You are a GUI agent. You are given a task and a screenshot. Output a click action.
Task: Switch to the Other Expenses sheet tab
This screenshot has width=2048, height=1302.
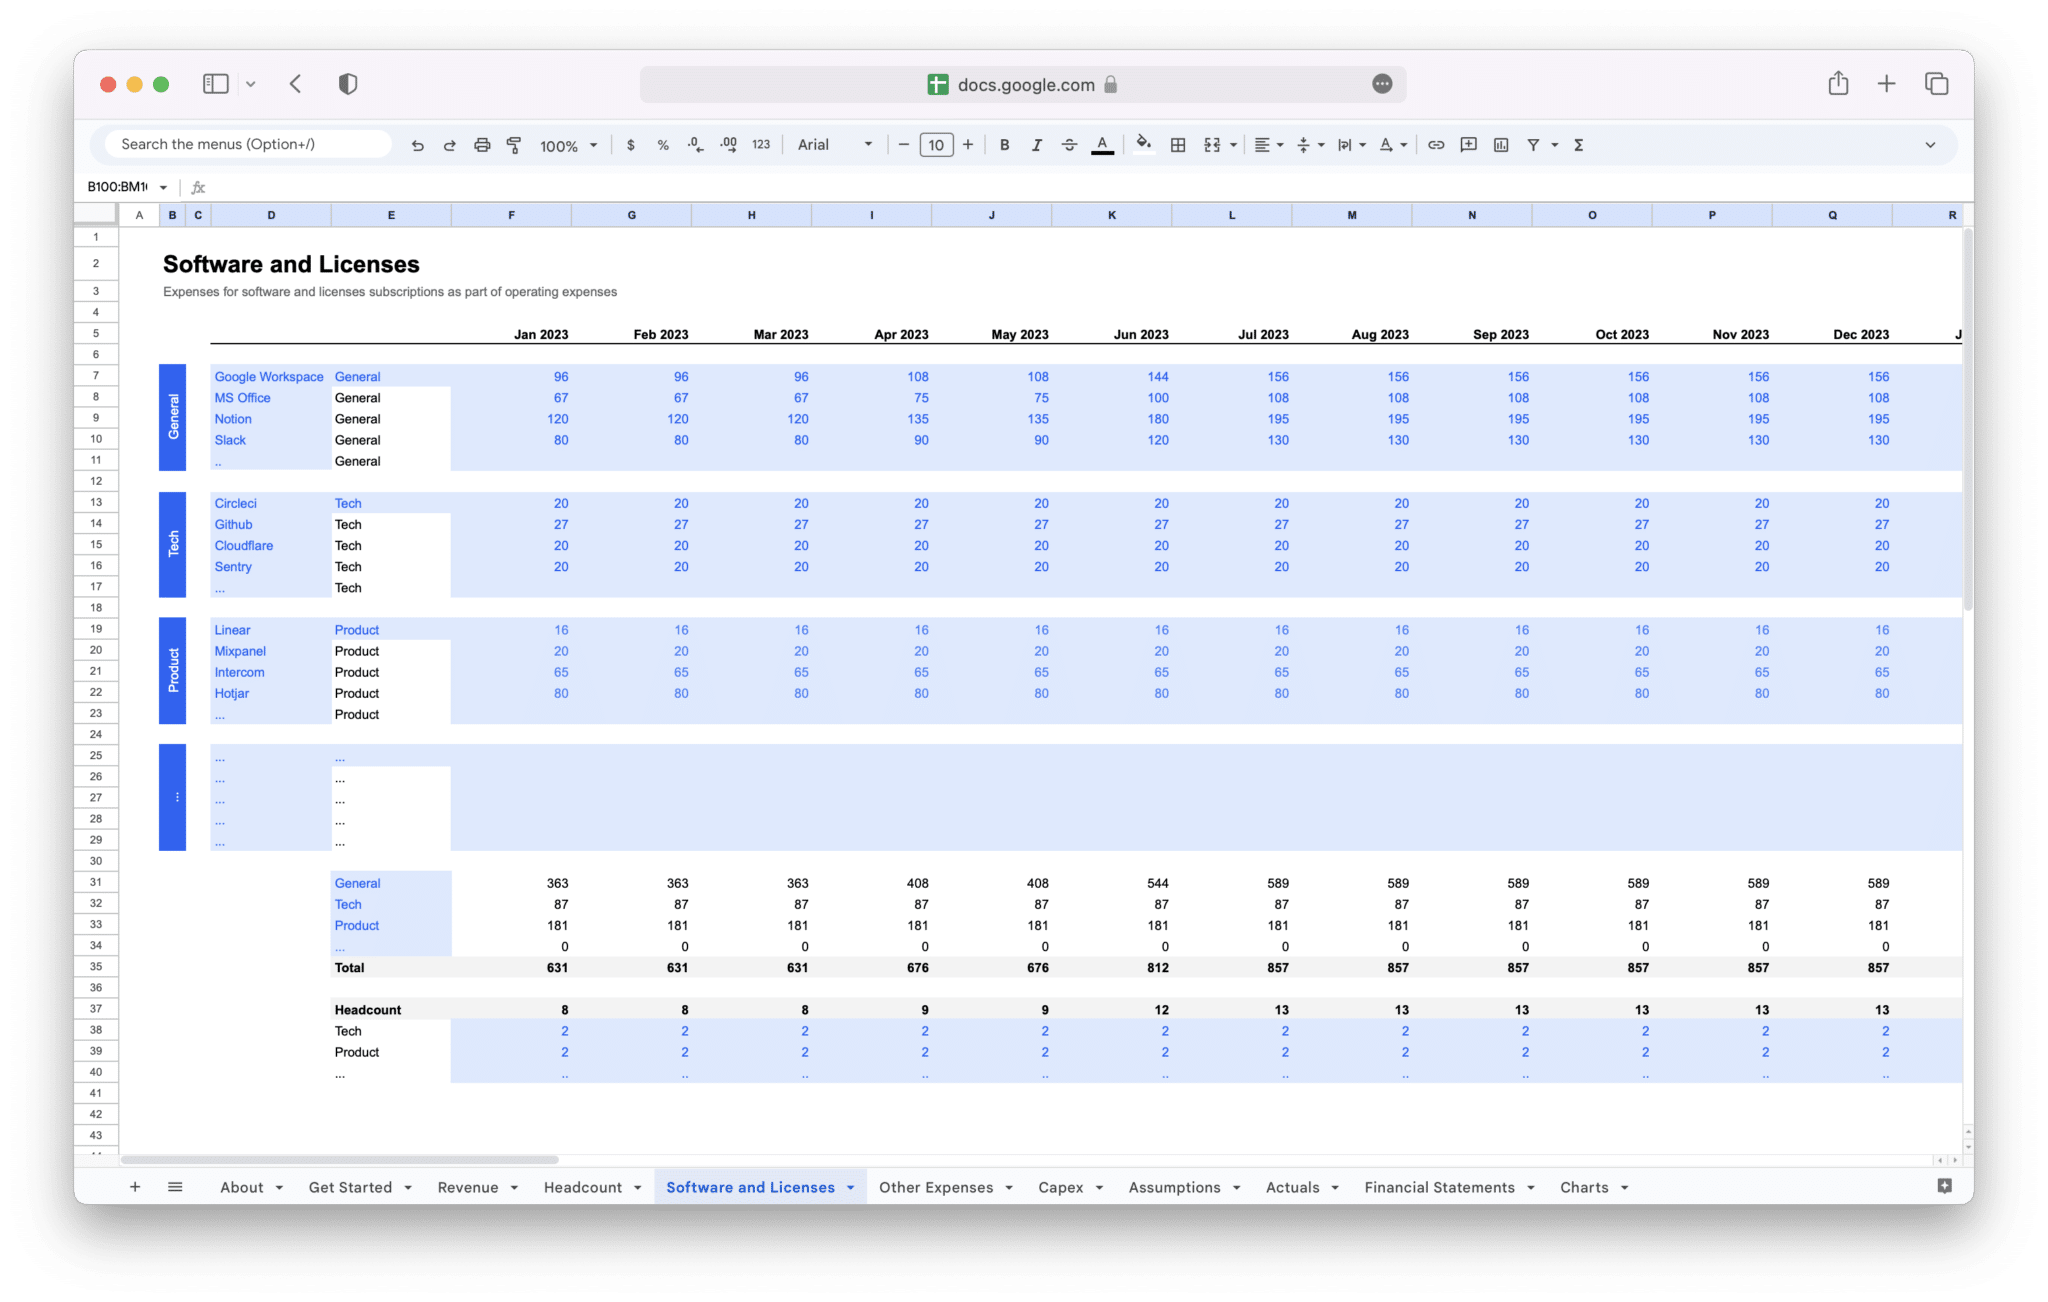[x=936, y=1187]
